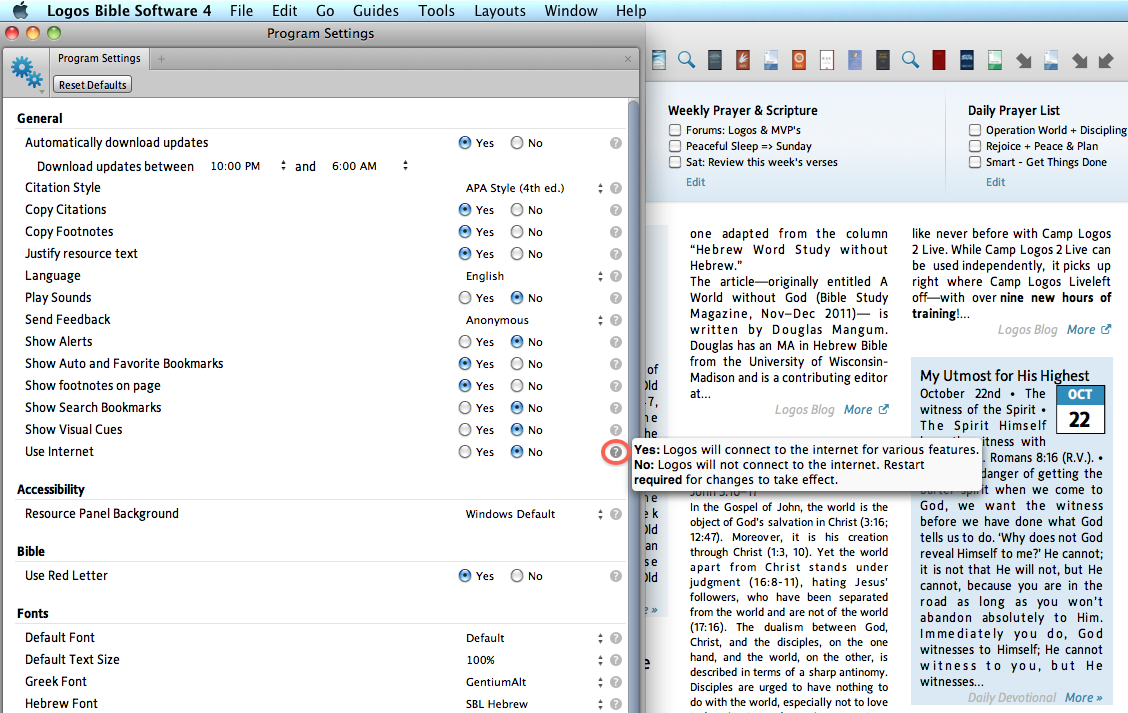Set Play Sounds to Yes

(x=465, y=298)
